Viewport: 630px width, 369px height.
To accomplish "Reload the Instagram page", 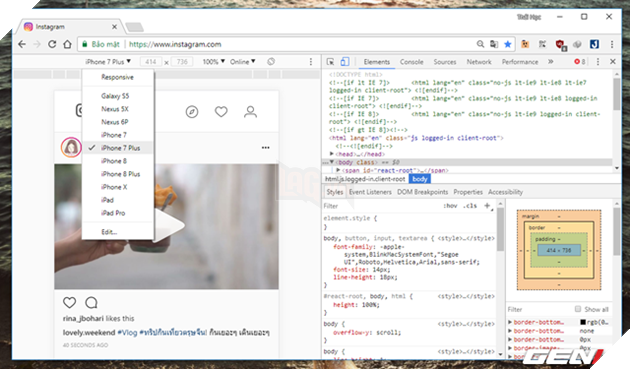I will [52, 44].
